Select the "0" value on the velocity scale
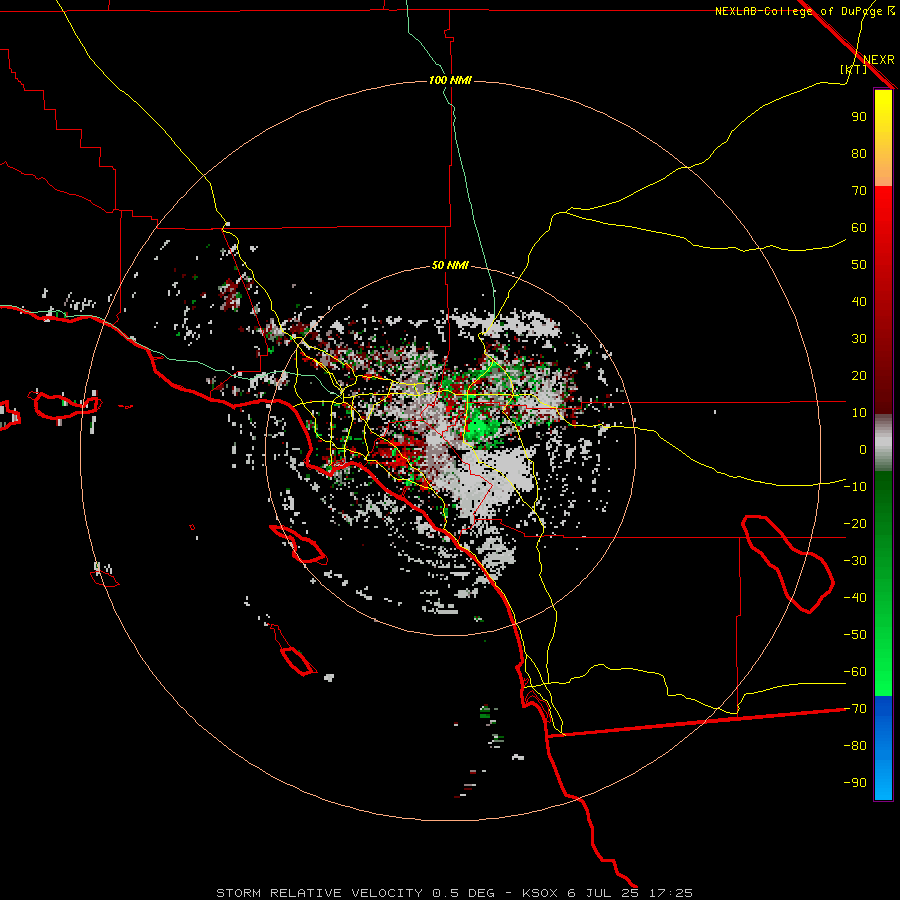The image size is (900, 900). coord(863,449)
